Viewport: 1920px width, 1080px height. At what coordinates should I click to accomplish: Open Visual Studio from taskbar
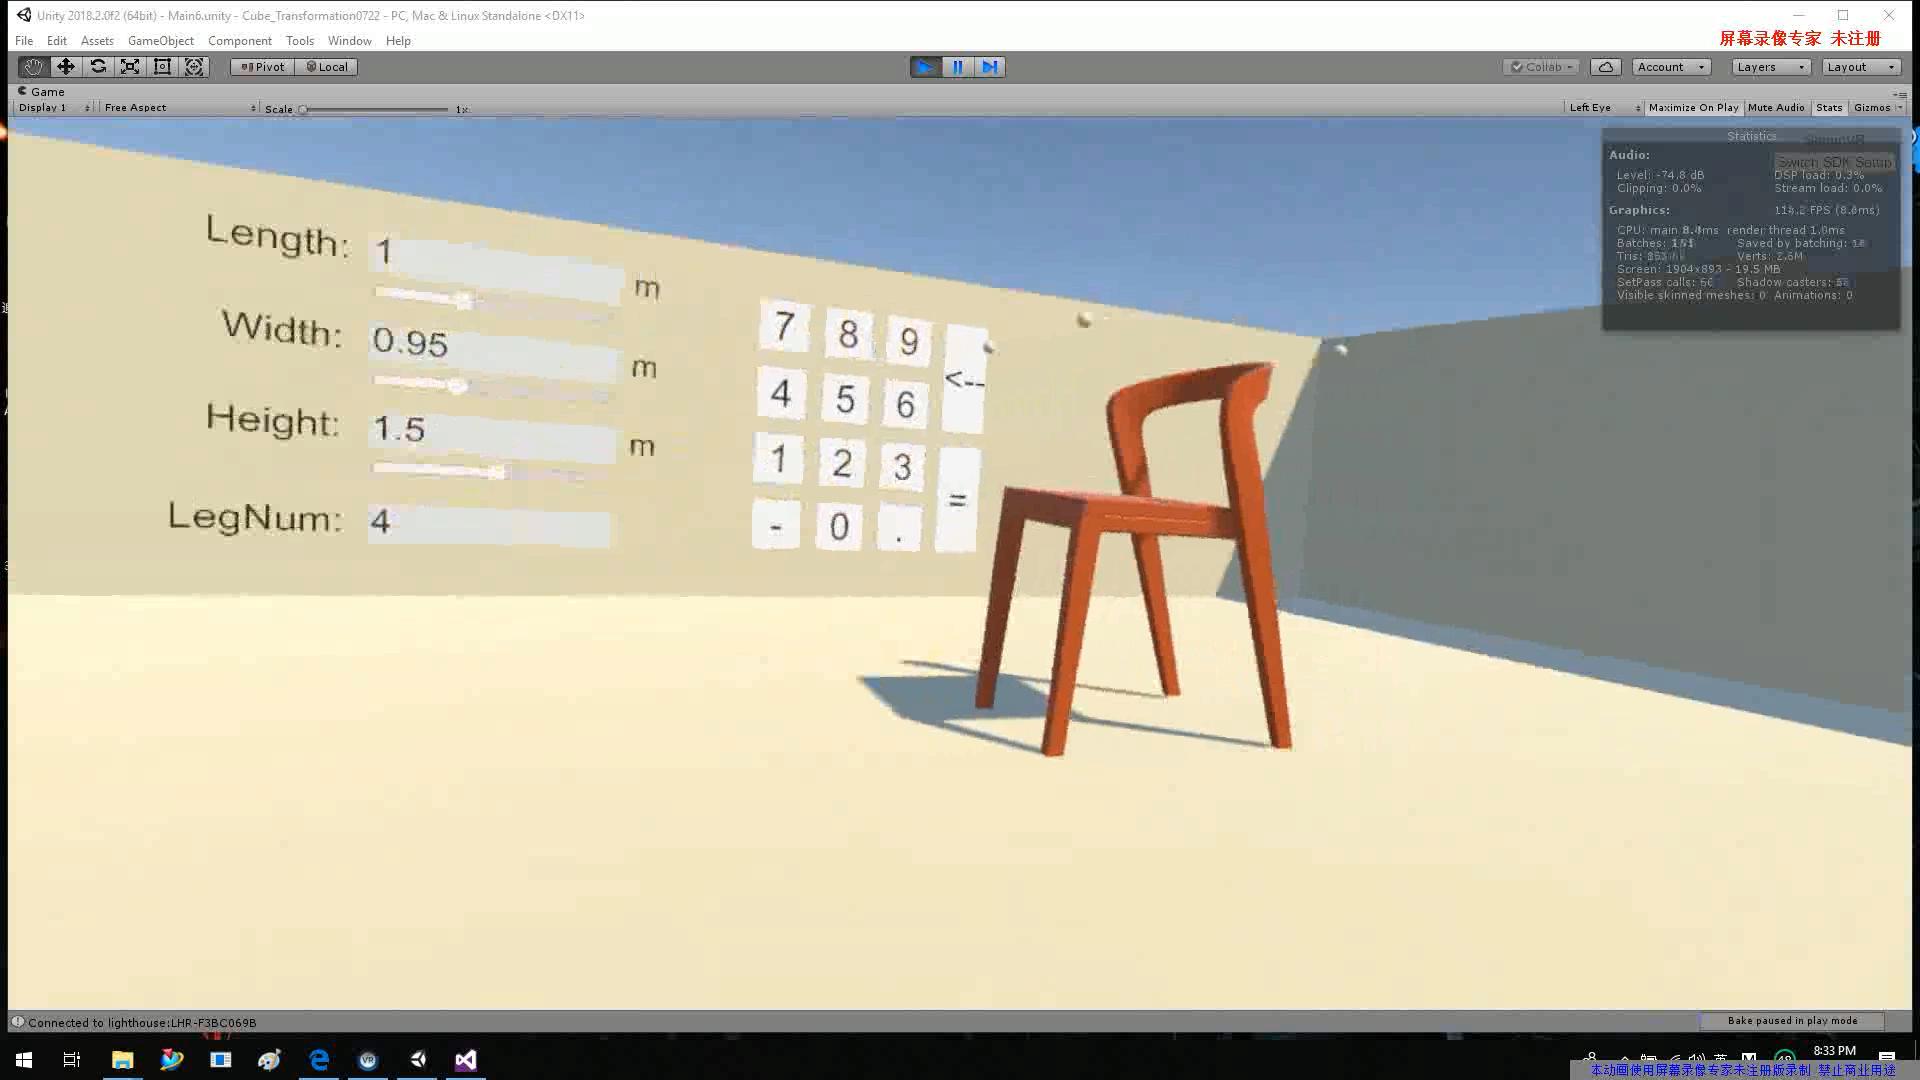click(466, 1060)
